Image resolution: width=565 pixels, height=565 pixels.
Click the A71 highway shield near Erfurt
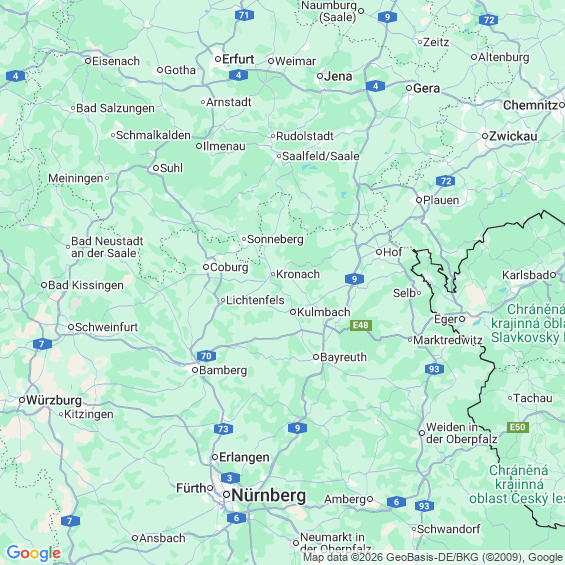[x=244, y=15]
